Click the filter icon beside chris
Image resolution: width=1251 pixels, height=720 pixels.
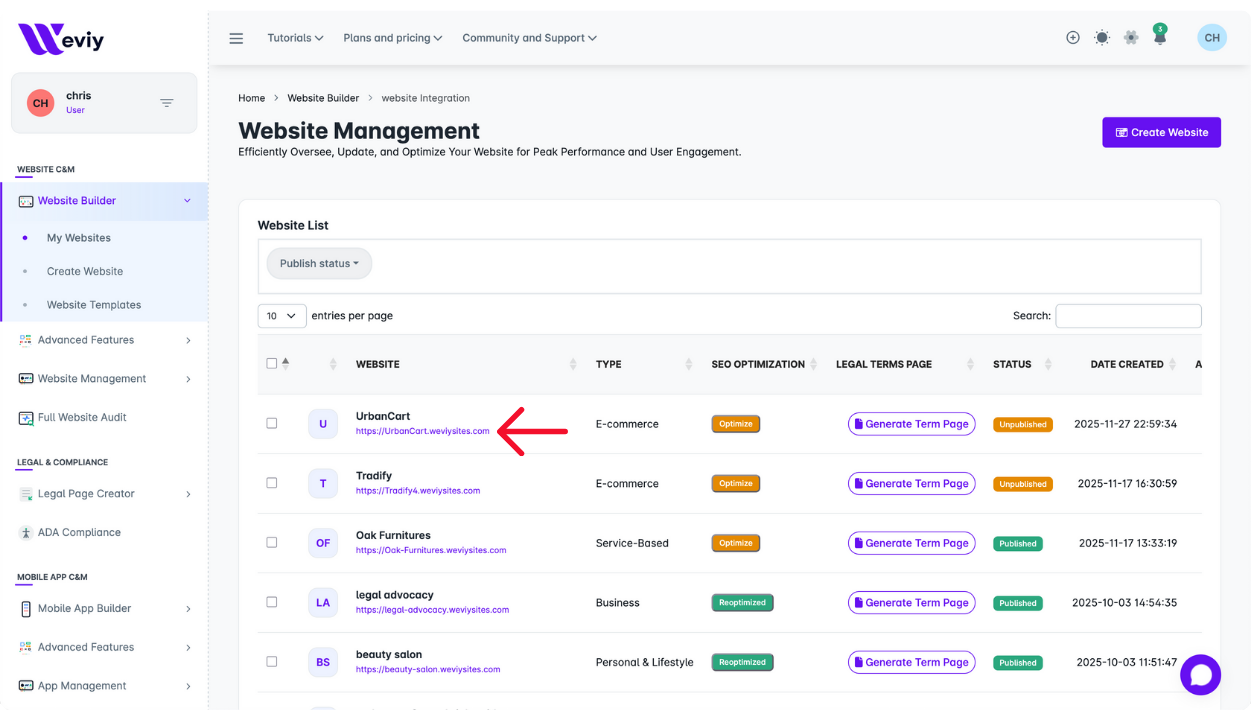tap(167, 103)
